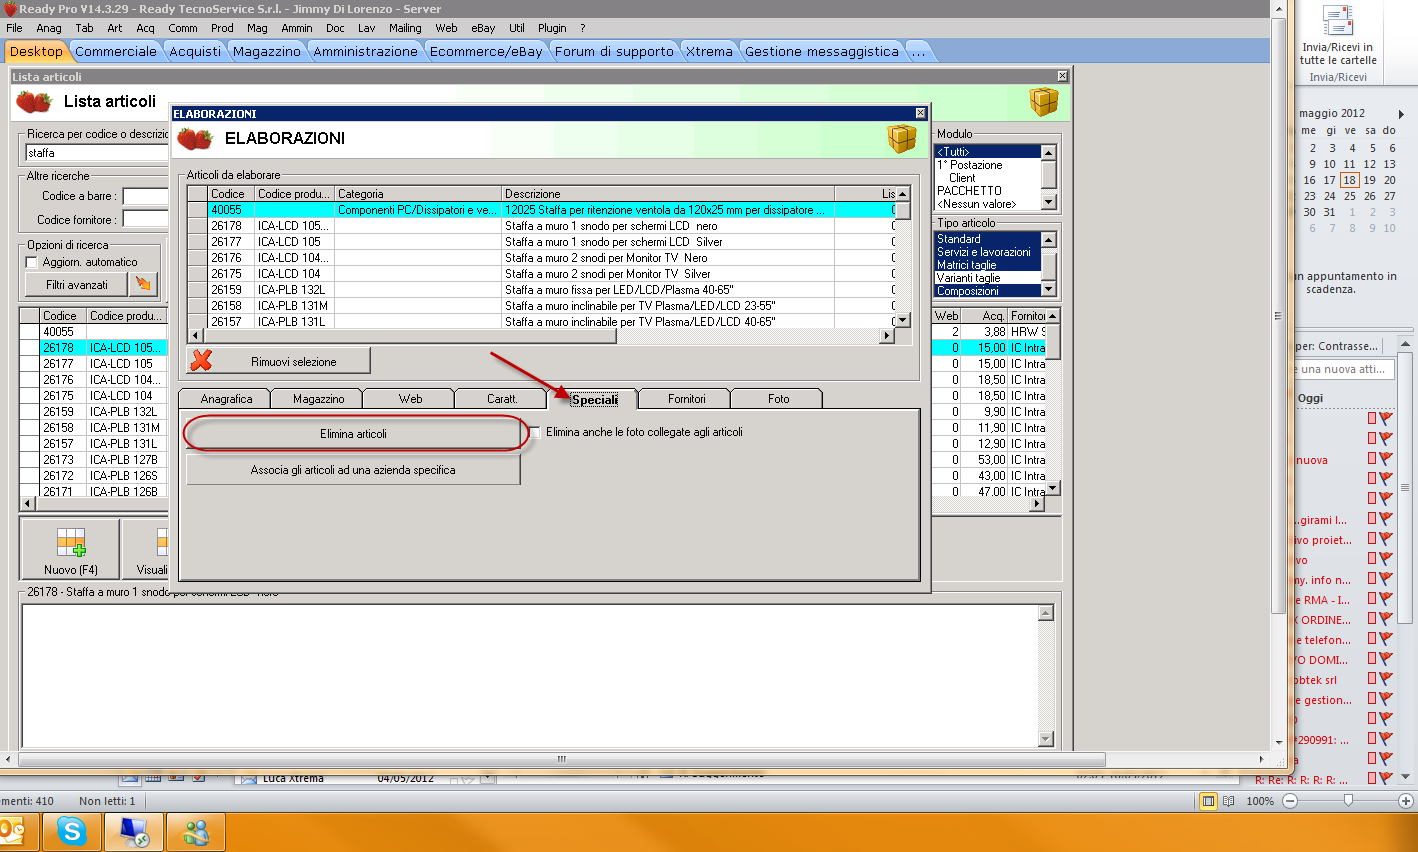Open the Anag menu

(49, 28)
